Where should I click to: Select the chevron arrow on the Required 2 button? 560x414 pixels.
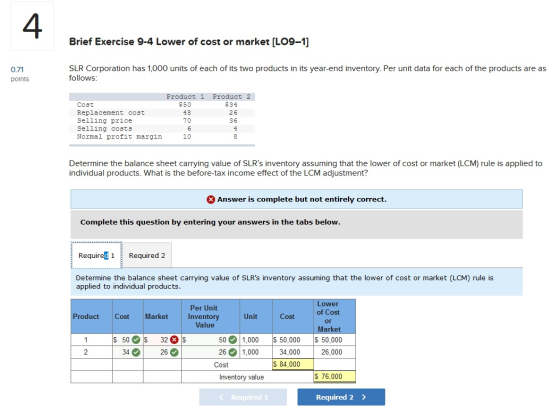364,397
